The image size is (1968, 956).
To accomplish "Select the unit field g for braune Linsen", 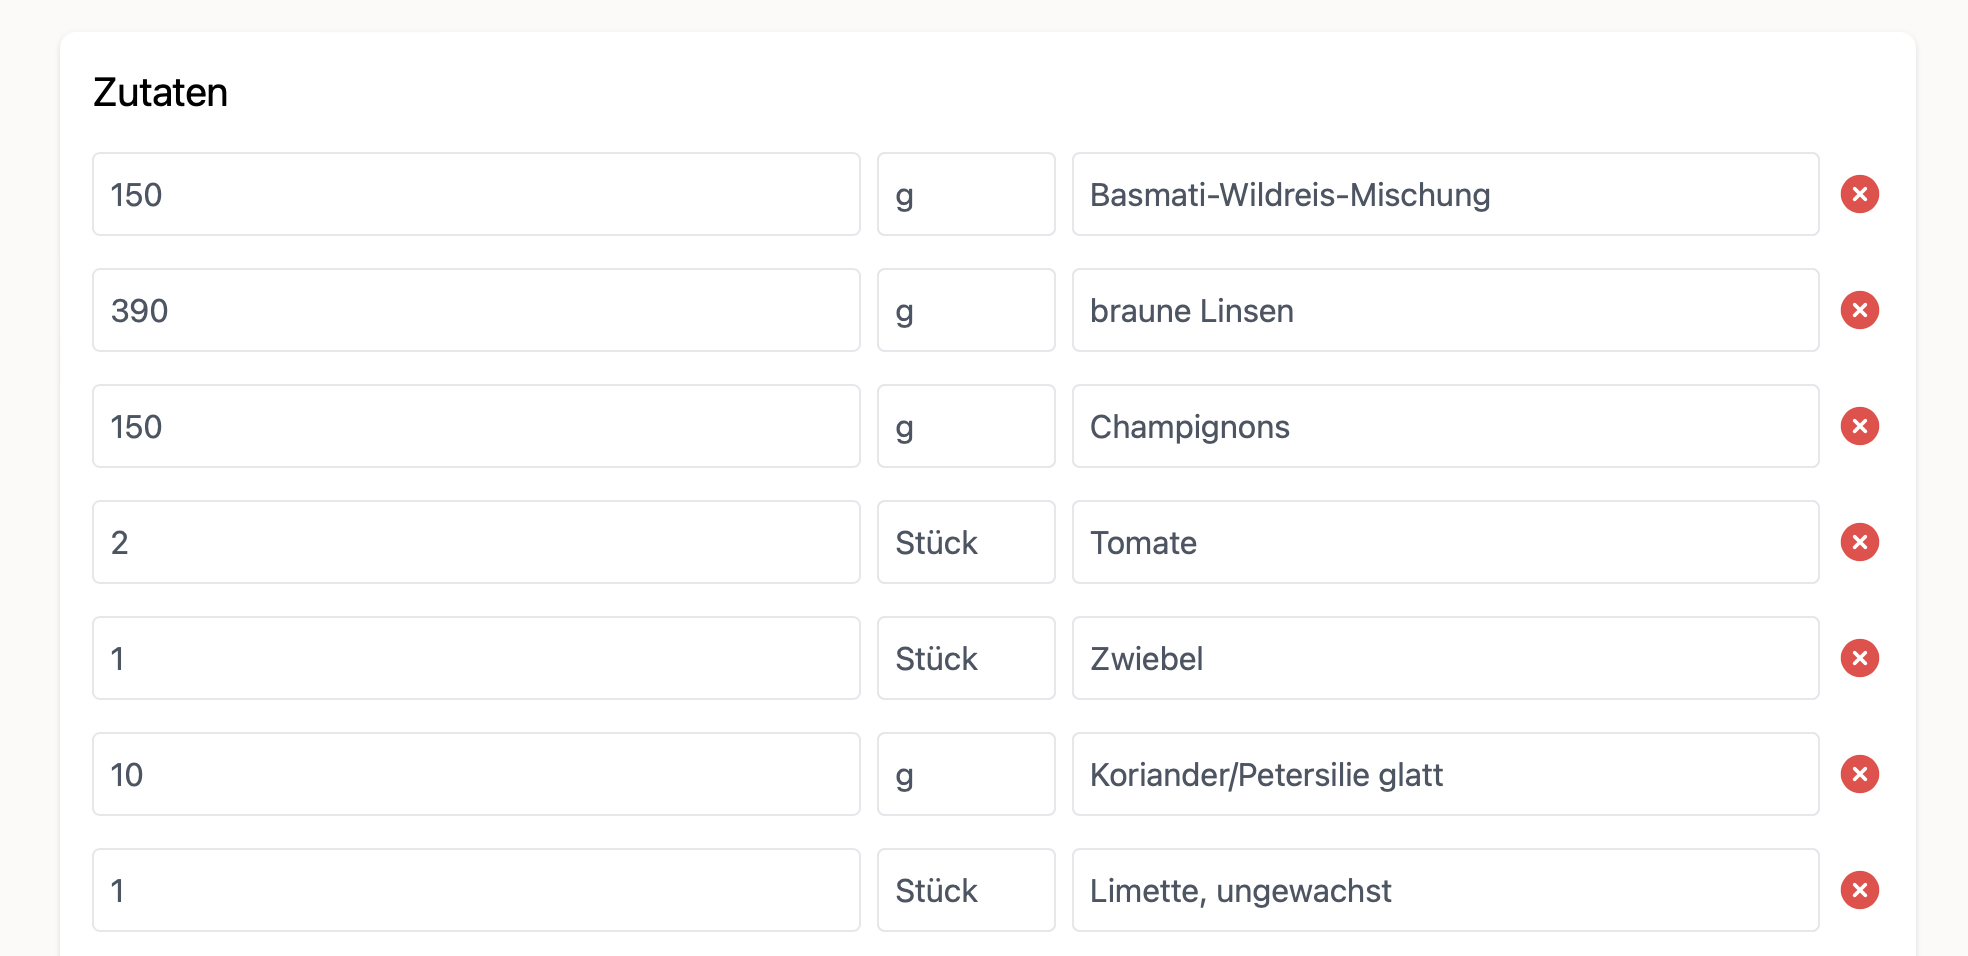I will click(966, 310).
